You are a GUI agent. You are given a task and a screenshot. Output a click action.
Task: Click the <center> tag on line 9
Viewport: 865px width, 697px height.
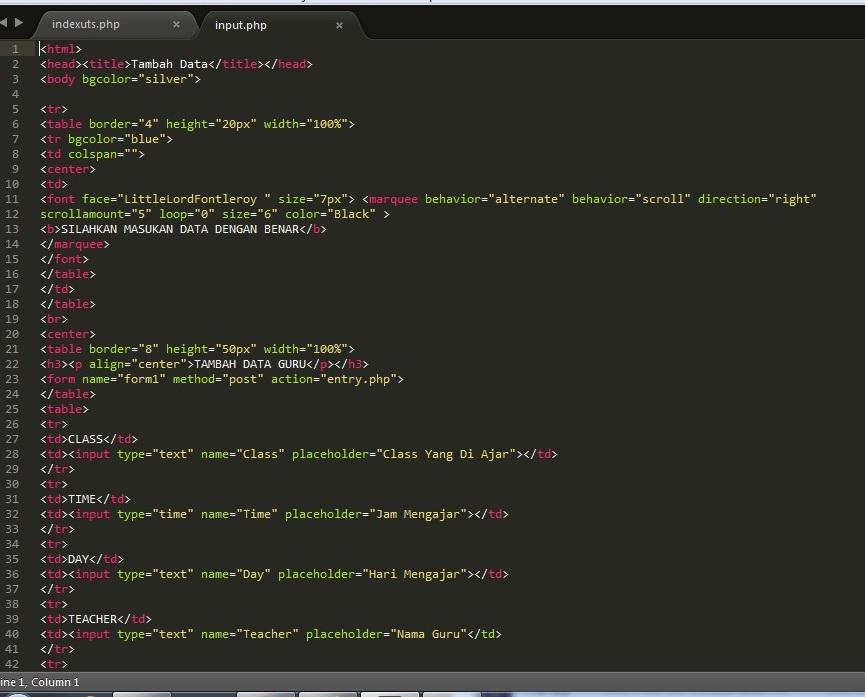pyautogui.click(x=67, y=169)
